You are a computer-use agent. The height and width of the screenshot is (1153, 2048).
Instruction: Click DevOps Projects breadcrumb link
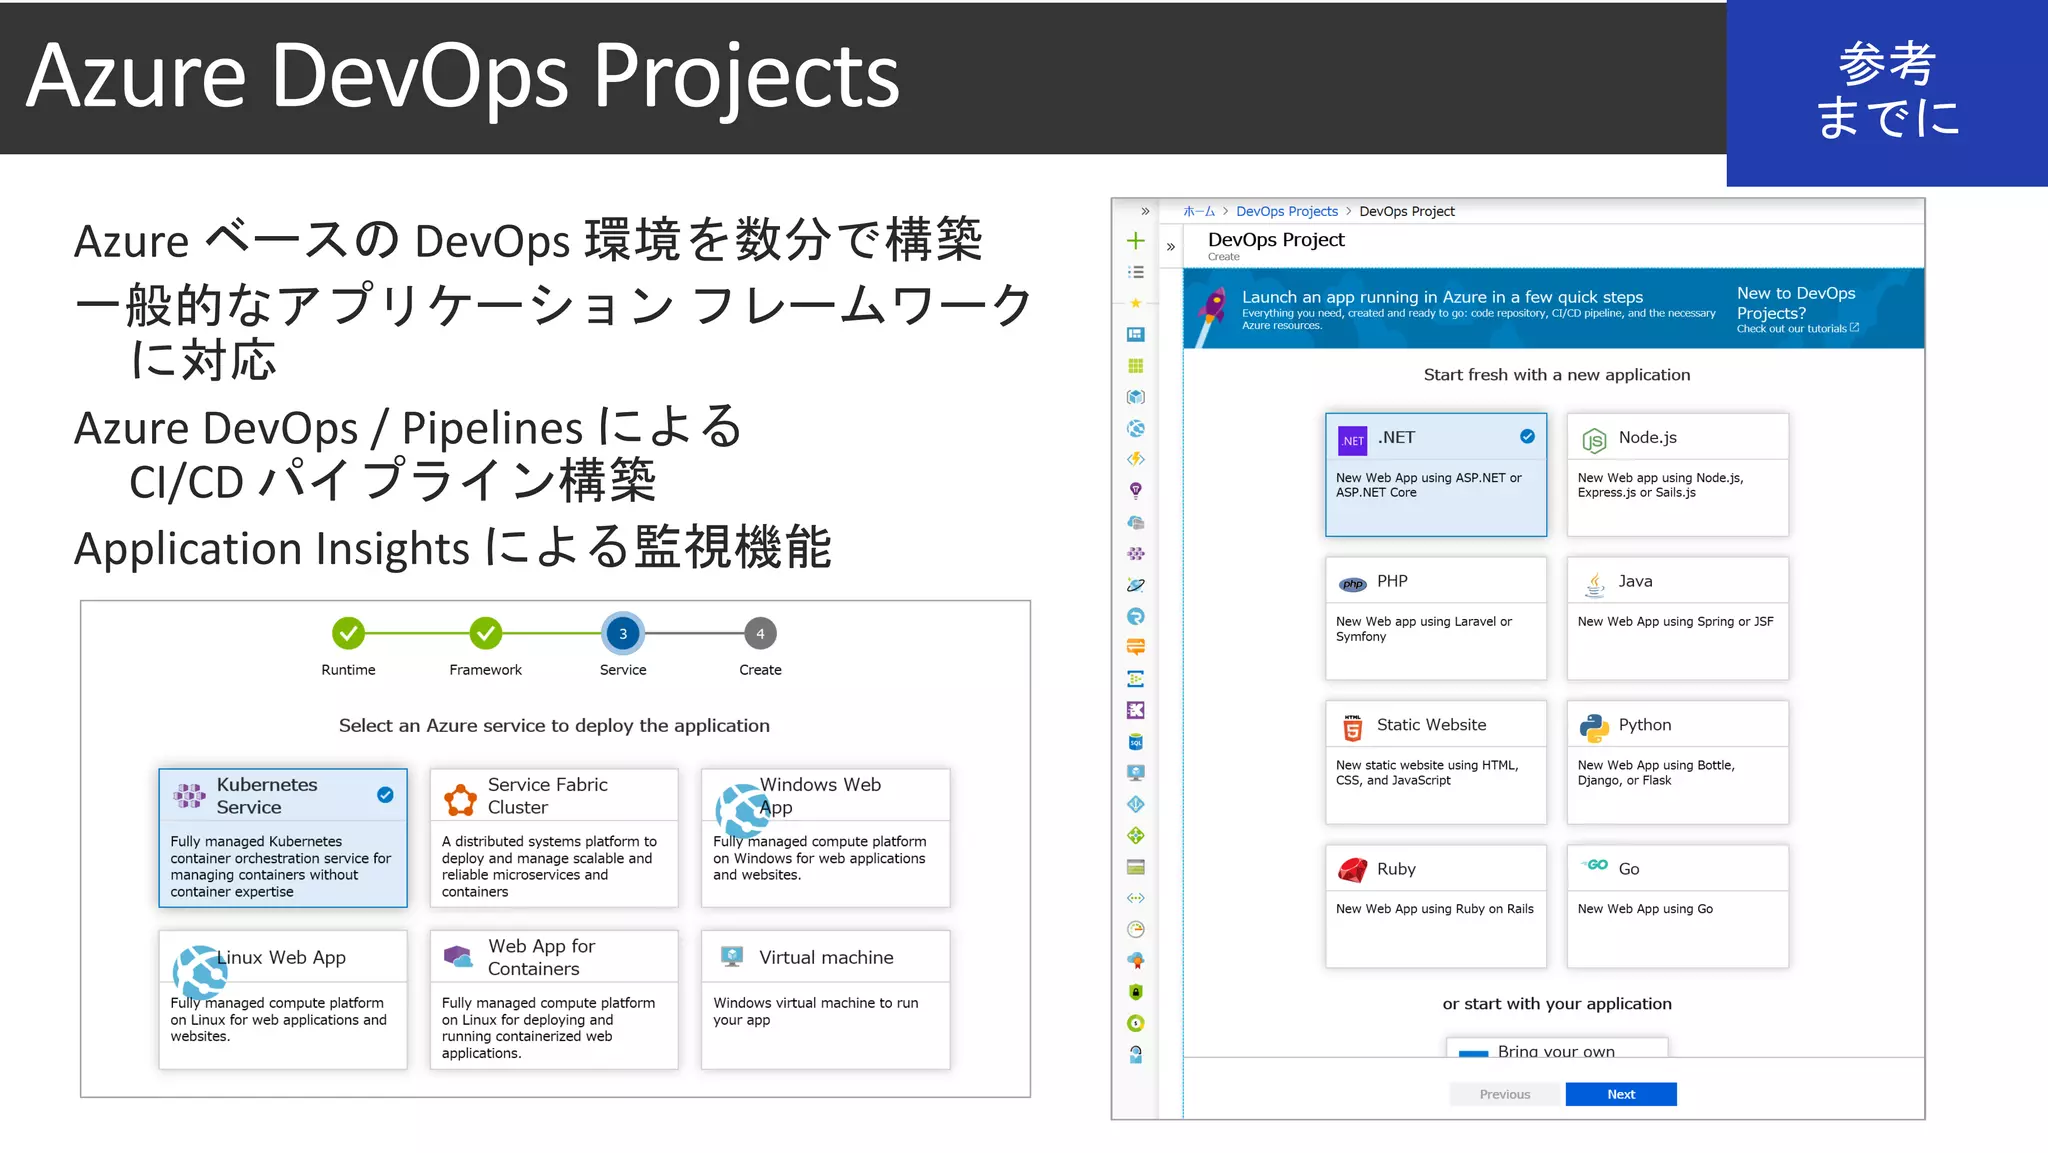tap(1287, 211)
